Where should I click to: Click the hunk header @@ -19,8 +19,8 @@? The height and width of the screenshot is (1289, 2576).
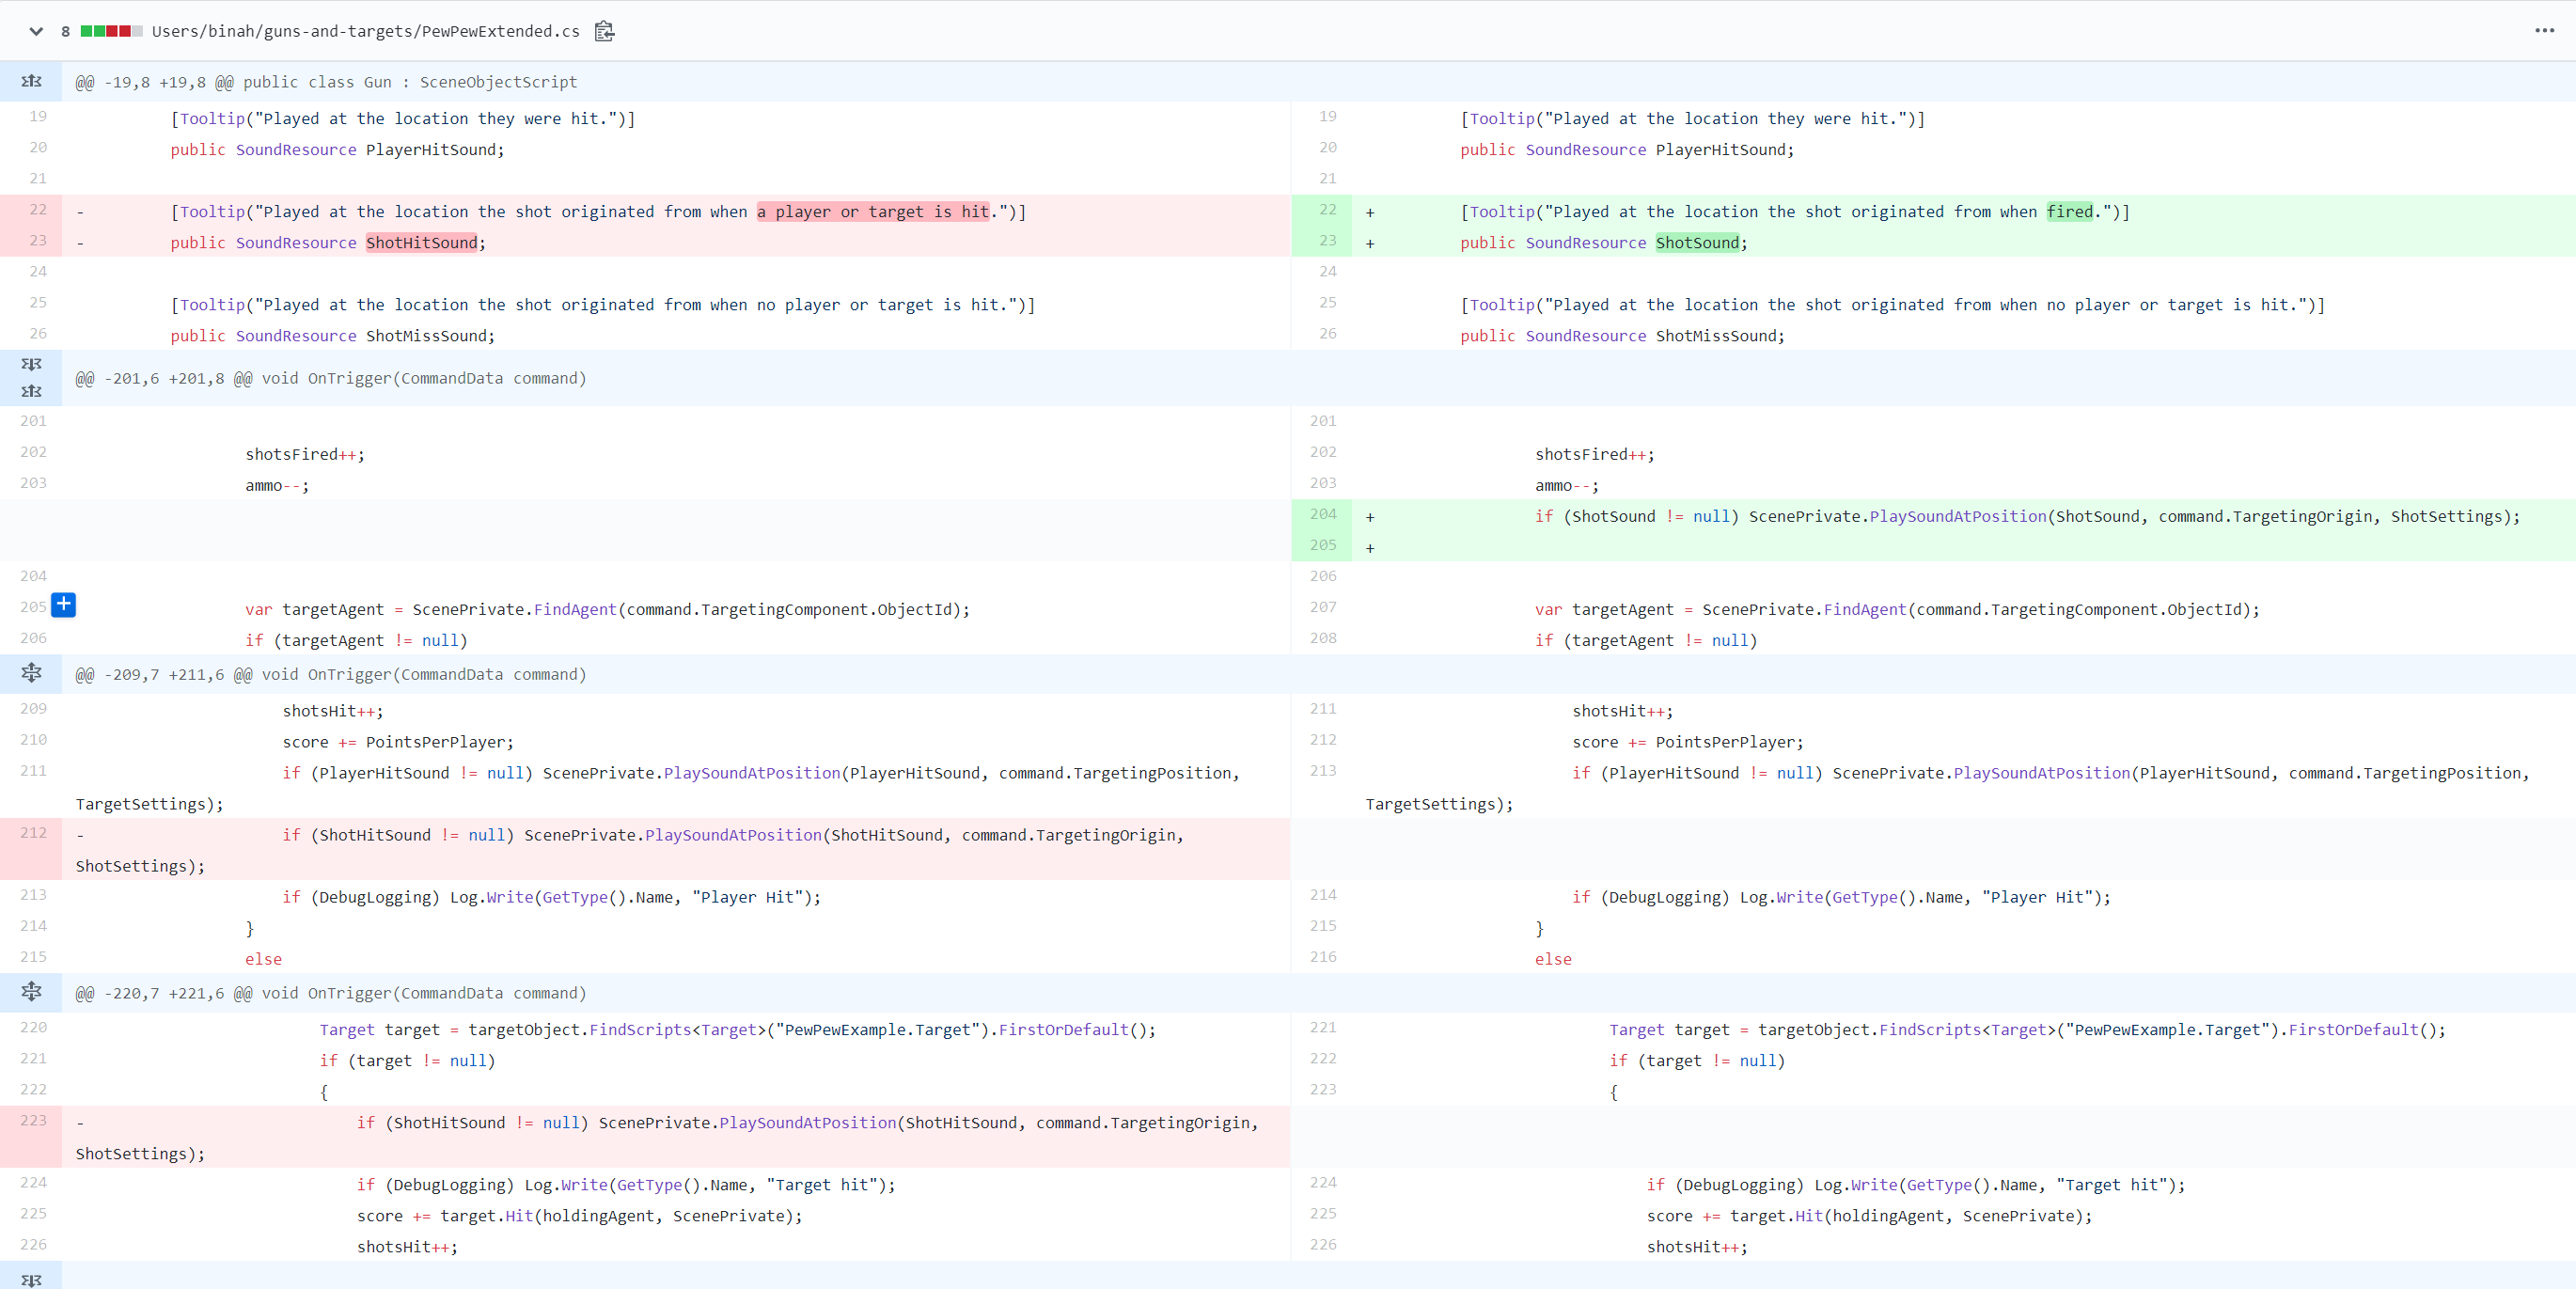[x=326, y=82]
